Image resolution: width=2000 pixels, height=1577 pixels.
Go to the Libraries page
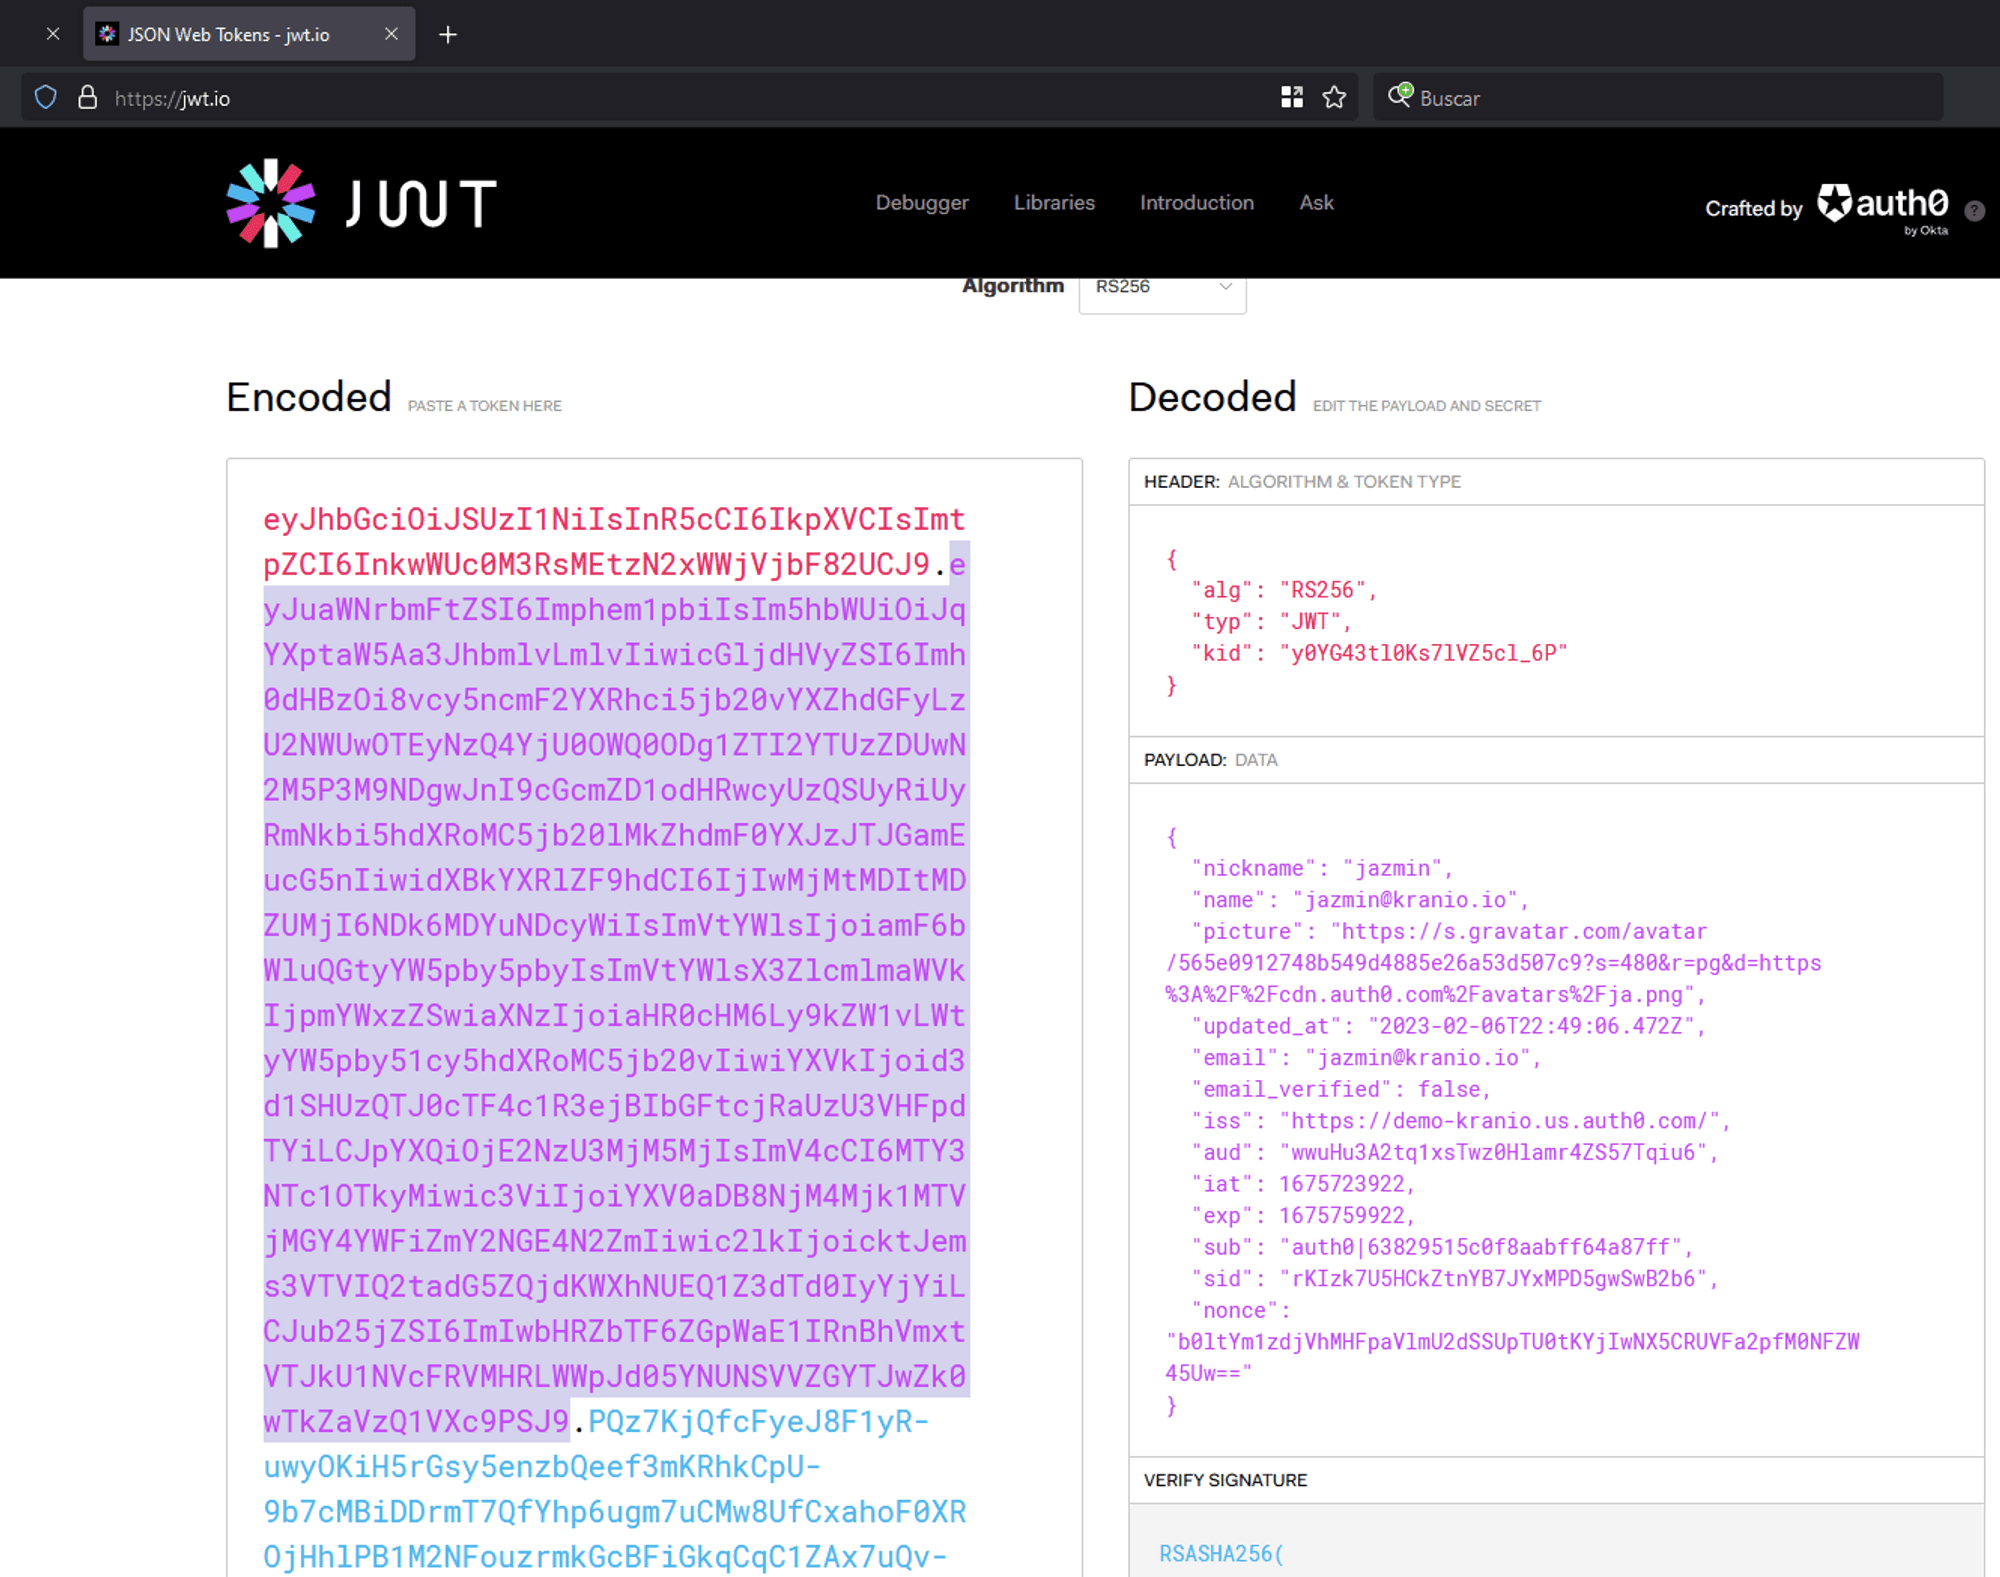coord(1054,203)
